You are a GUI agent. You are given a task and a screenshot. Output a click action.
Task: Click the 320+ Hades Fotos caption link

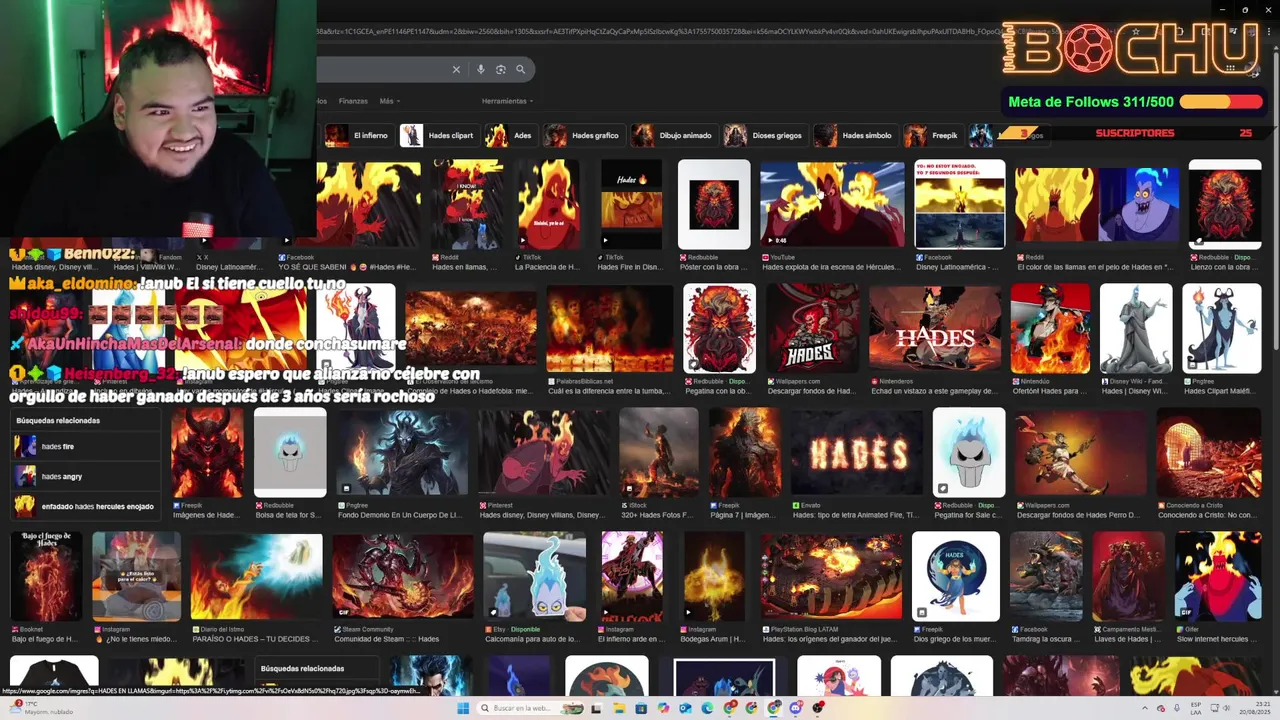pyautogui.click(x=658, y=515)
